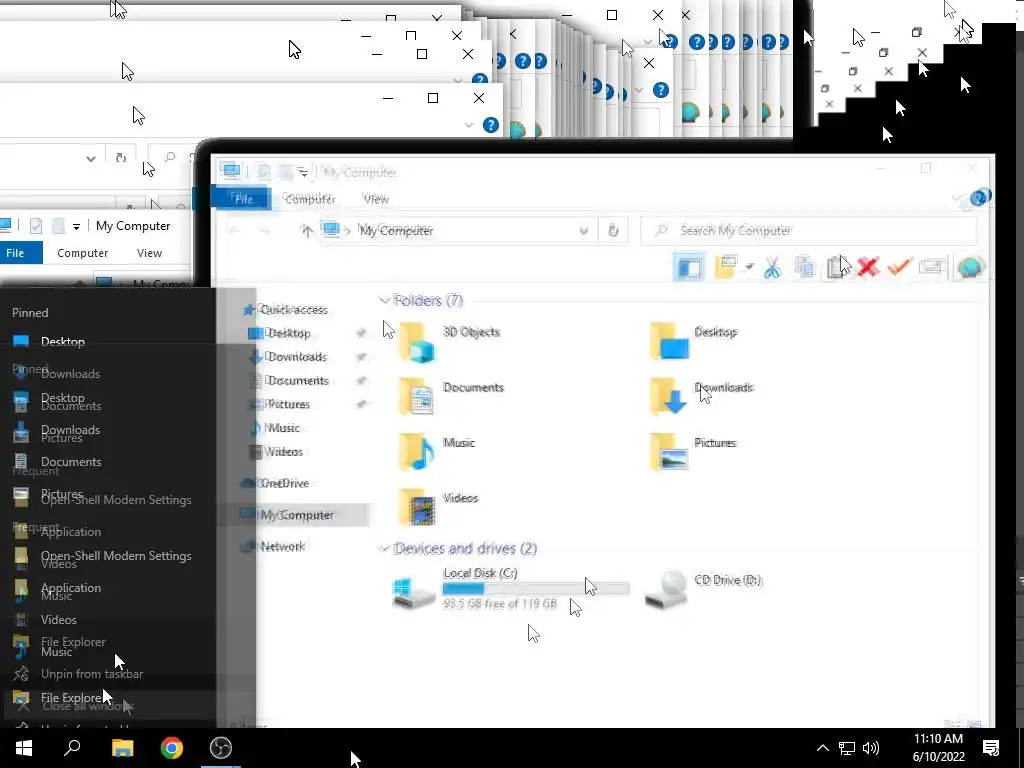Open File tab in background My Computer window
Screen dimensions: 1024x768
click(18, 253)
